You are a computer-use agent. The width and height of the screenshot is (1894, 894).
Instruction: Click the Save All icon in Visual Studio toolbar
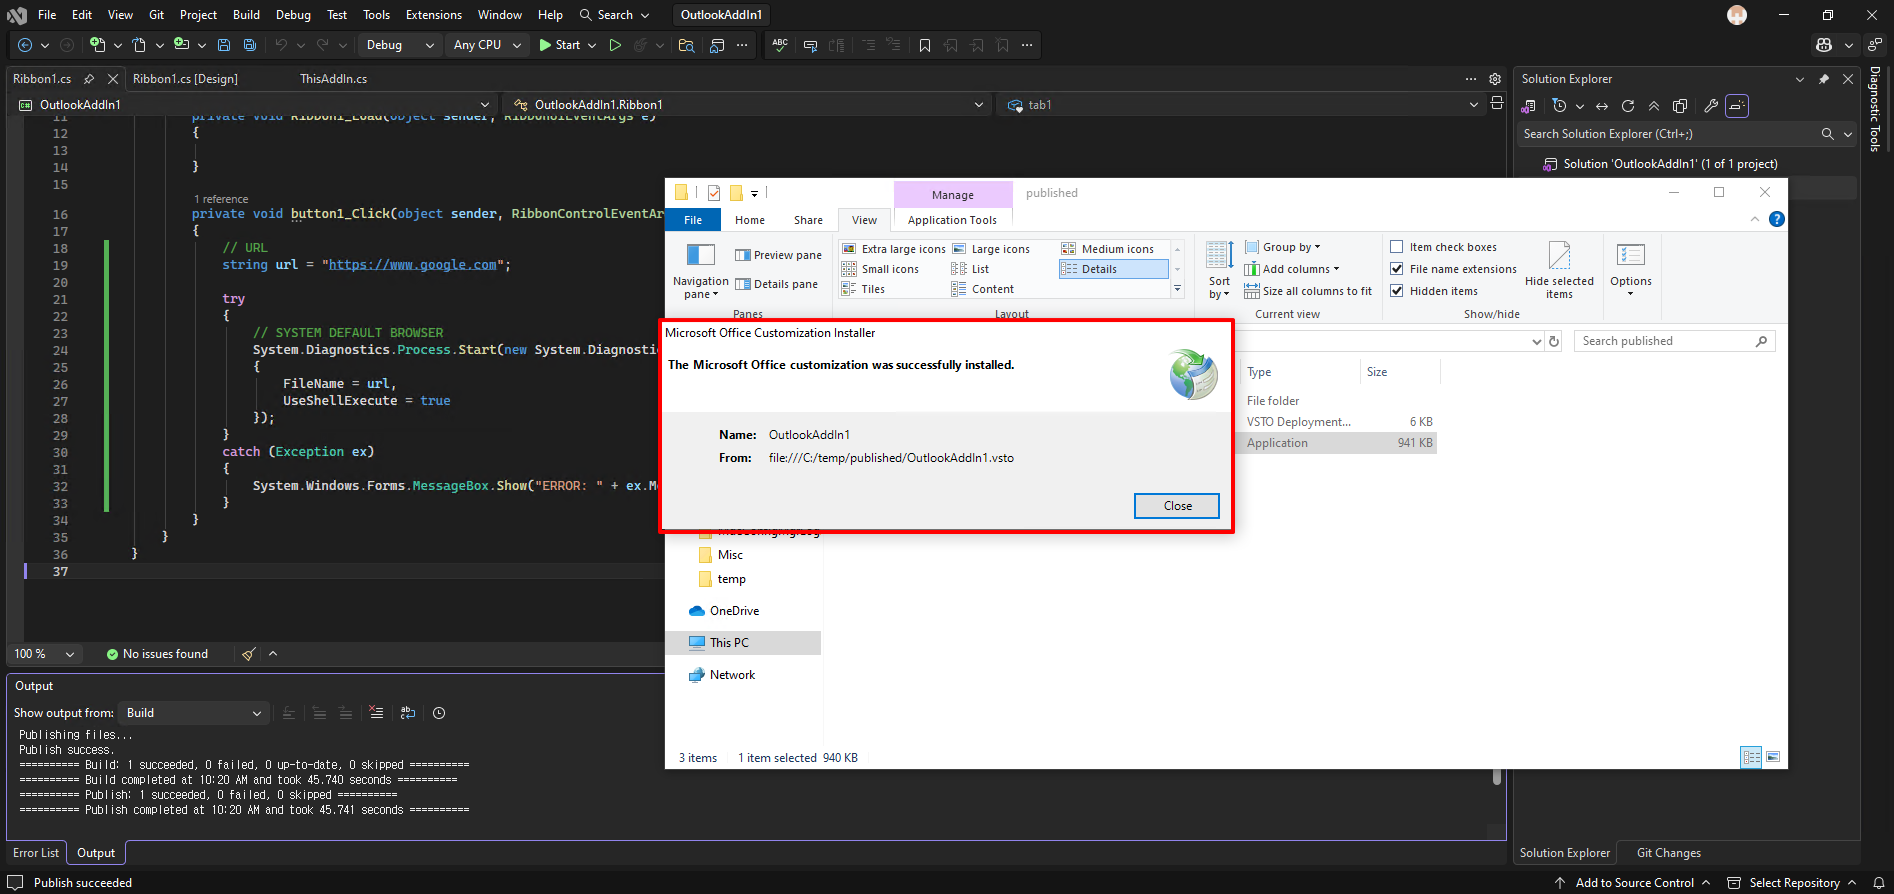tap(250, 45)
